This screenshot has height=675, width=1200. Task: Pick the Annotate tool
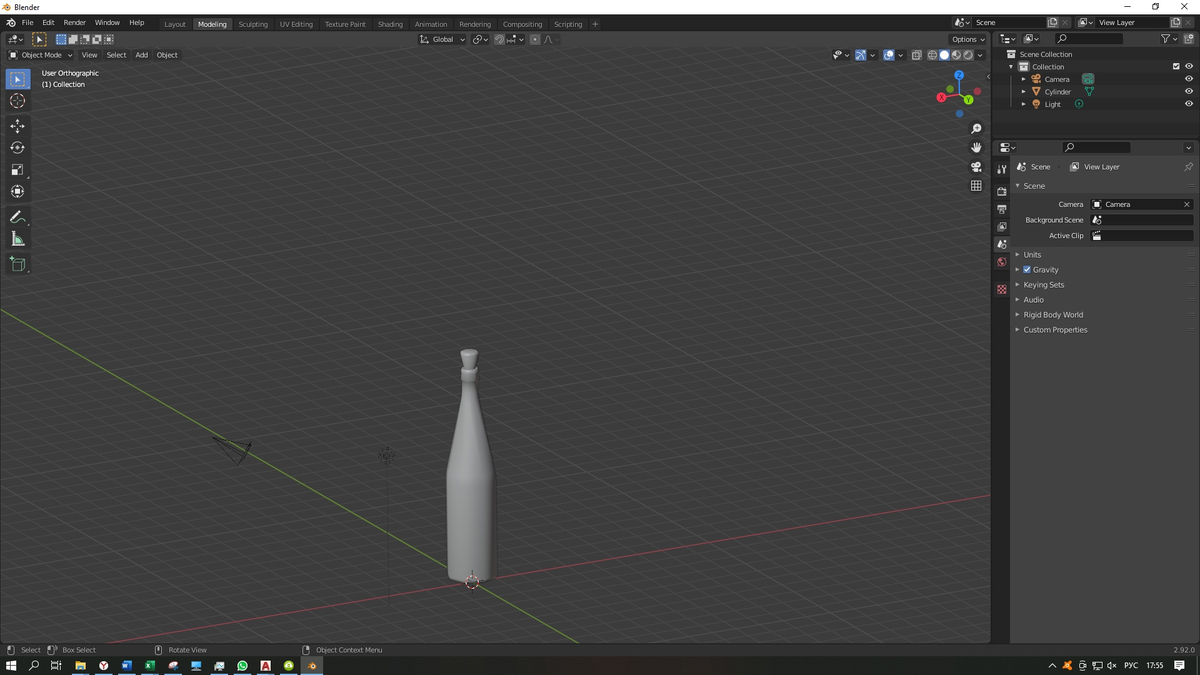pyautogui.click(x=18, y=217)
